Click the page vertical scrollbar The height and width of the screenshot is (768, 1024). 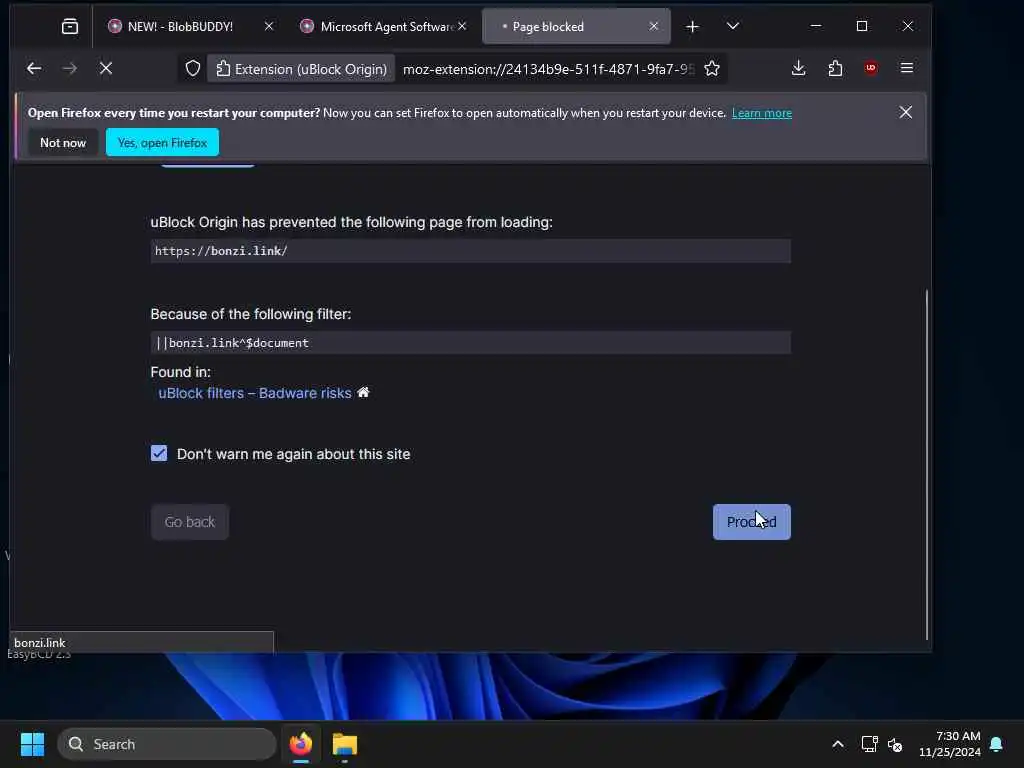tap(926, 464)
